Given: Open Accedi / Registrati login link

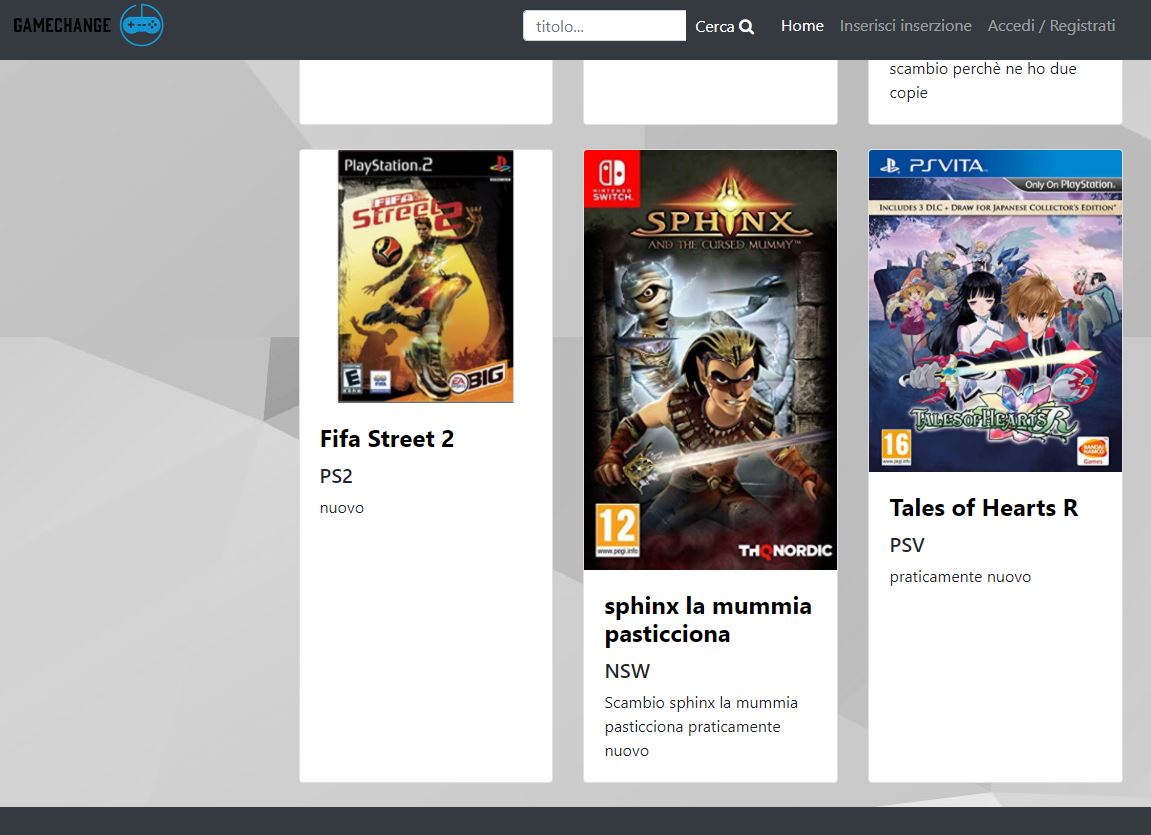Looking at the screenshot, I should point(1051,26).
